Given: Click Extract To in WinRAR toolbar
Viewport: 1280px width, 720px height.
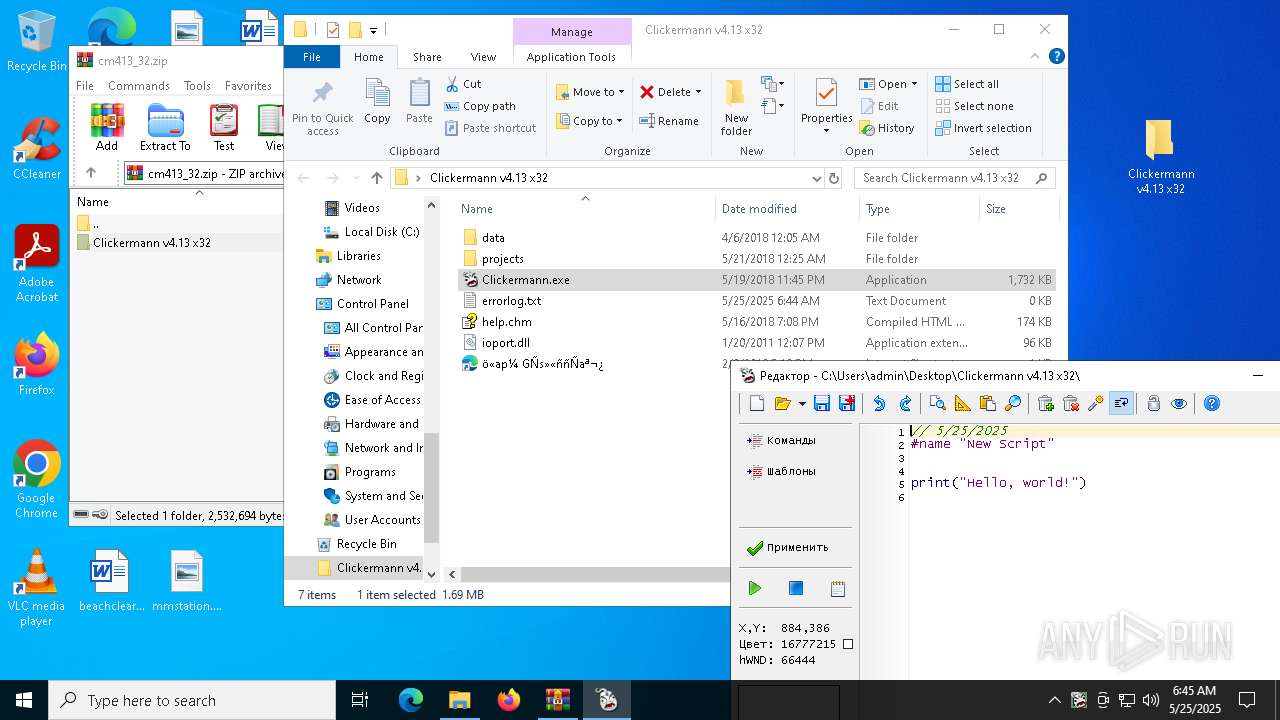Looking at the screenshot, I should coord(165,127).
